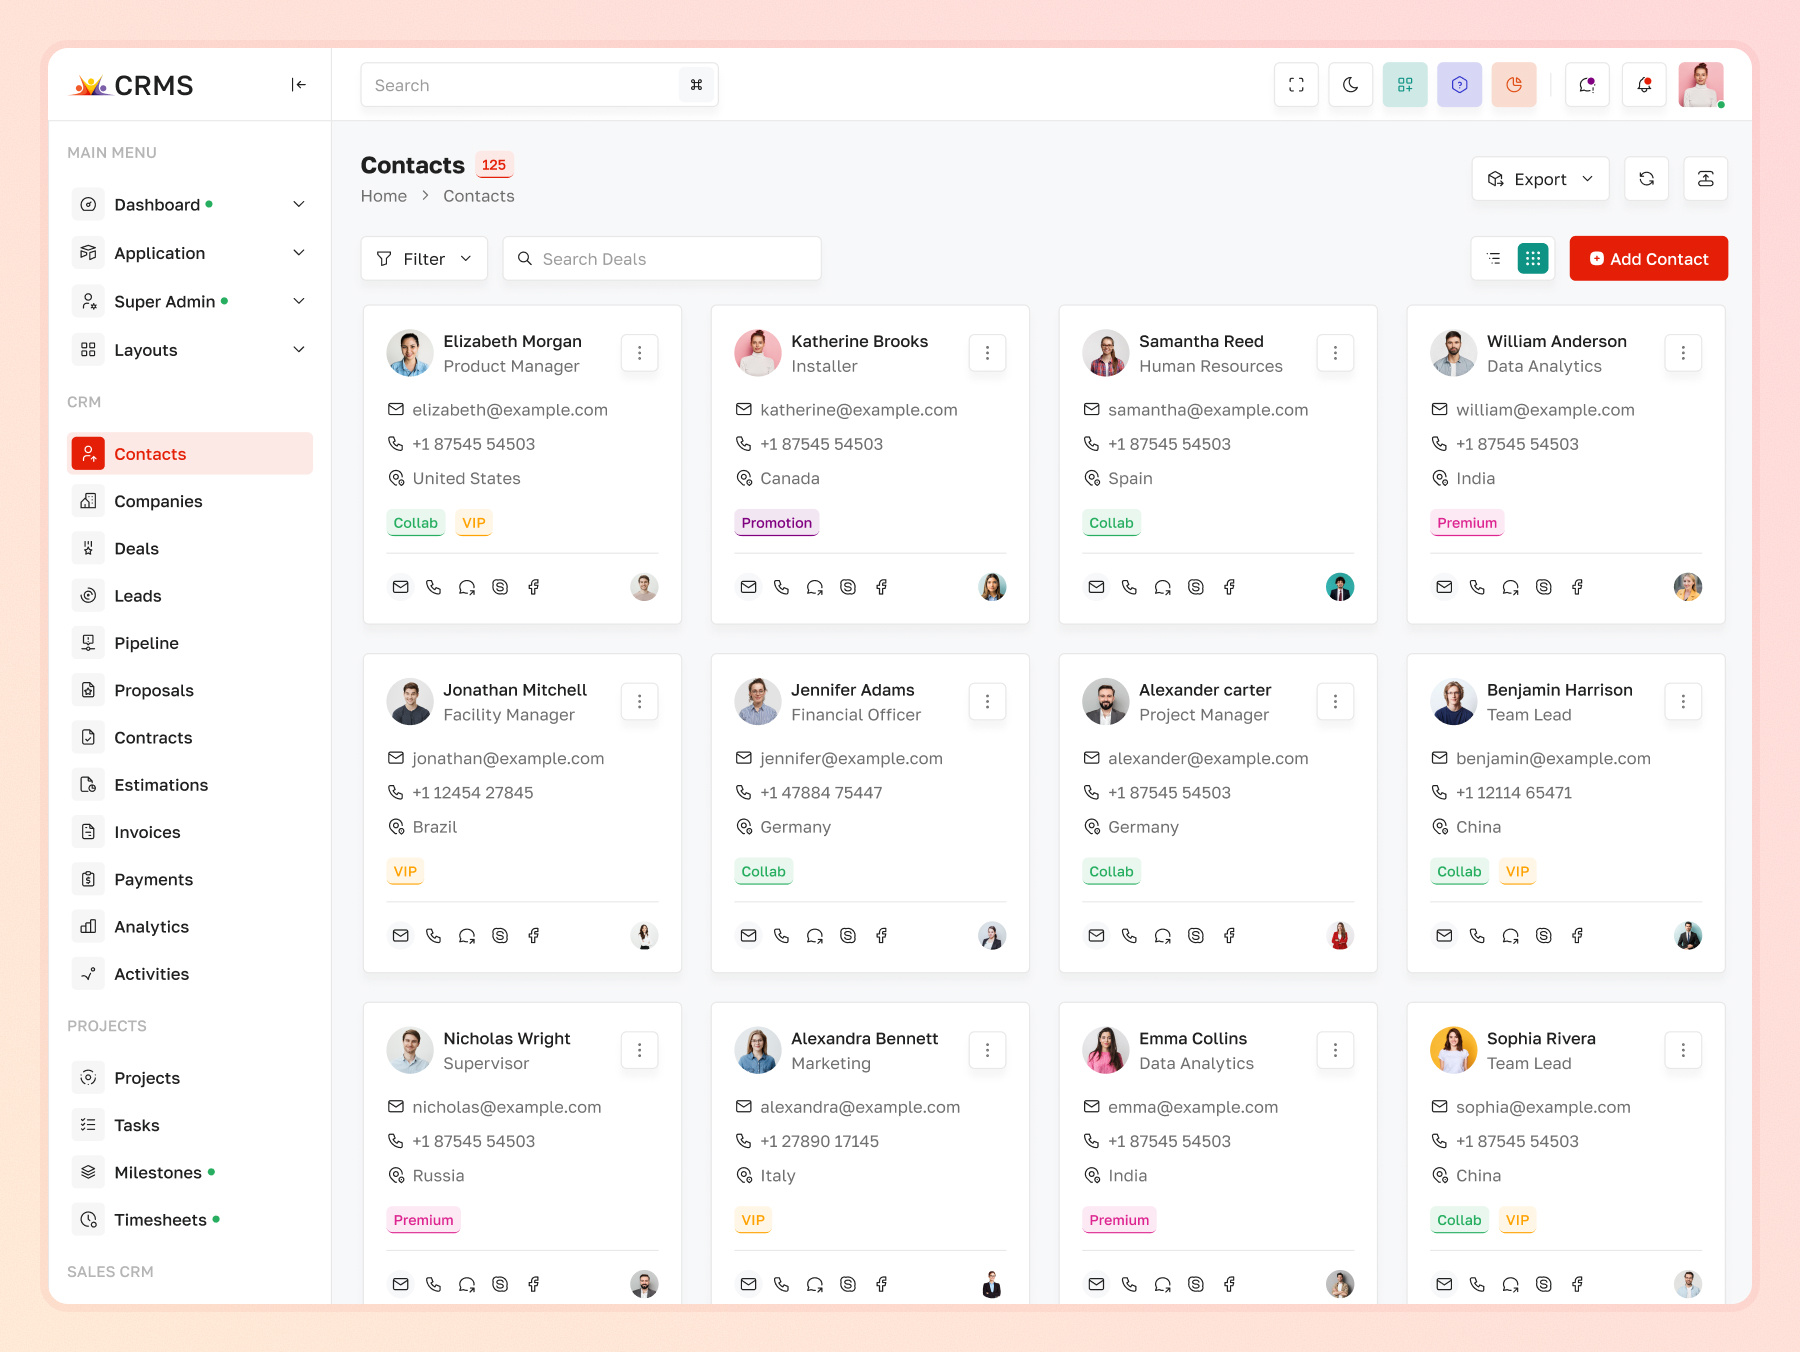Select grid view for contacts

pos(1533,258)
